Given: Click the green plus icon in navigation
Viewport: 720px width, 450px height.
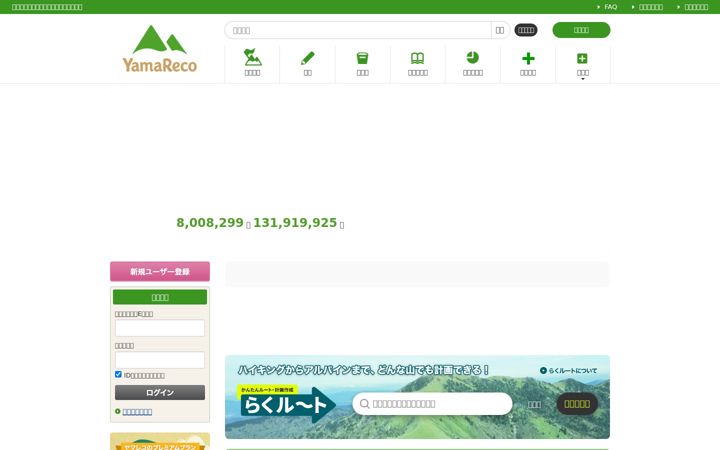Looking at the screenshot, I should pos(528,64).
